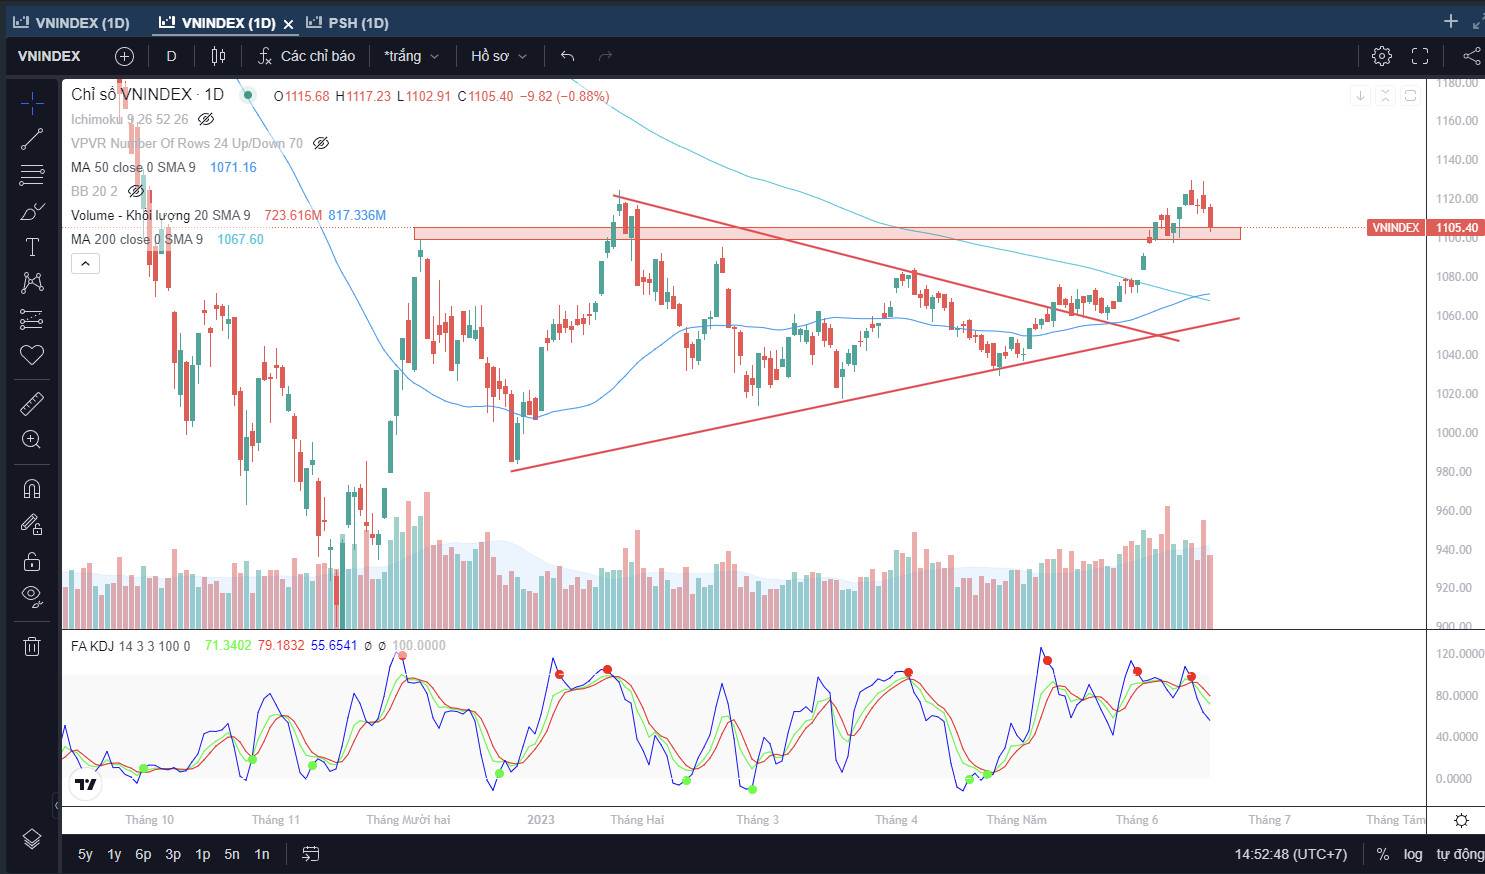Toggle lock all drawings

point(32,561)
